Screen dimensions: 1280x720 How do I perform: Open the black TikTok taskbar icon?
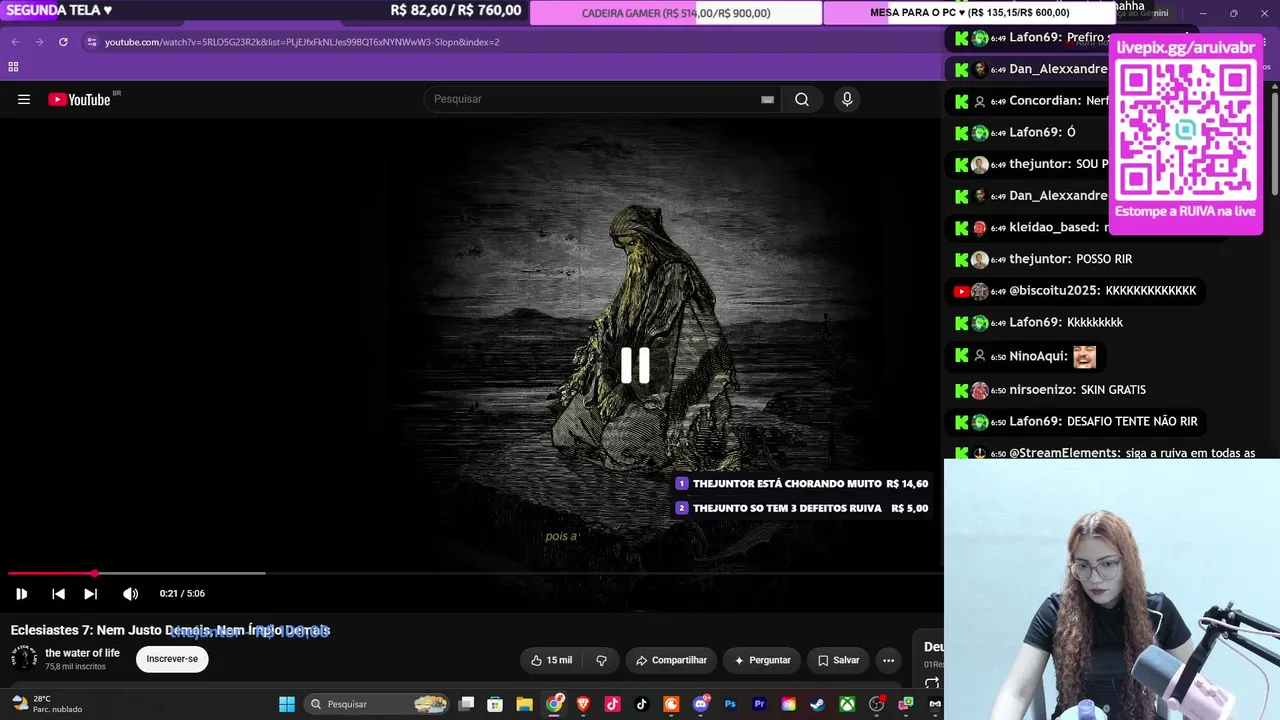point(642,704)
